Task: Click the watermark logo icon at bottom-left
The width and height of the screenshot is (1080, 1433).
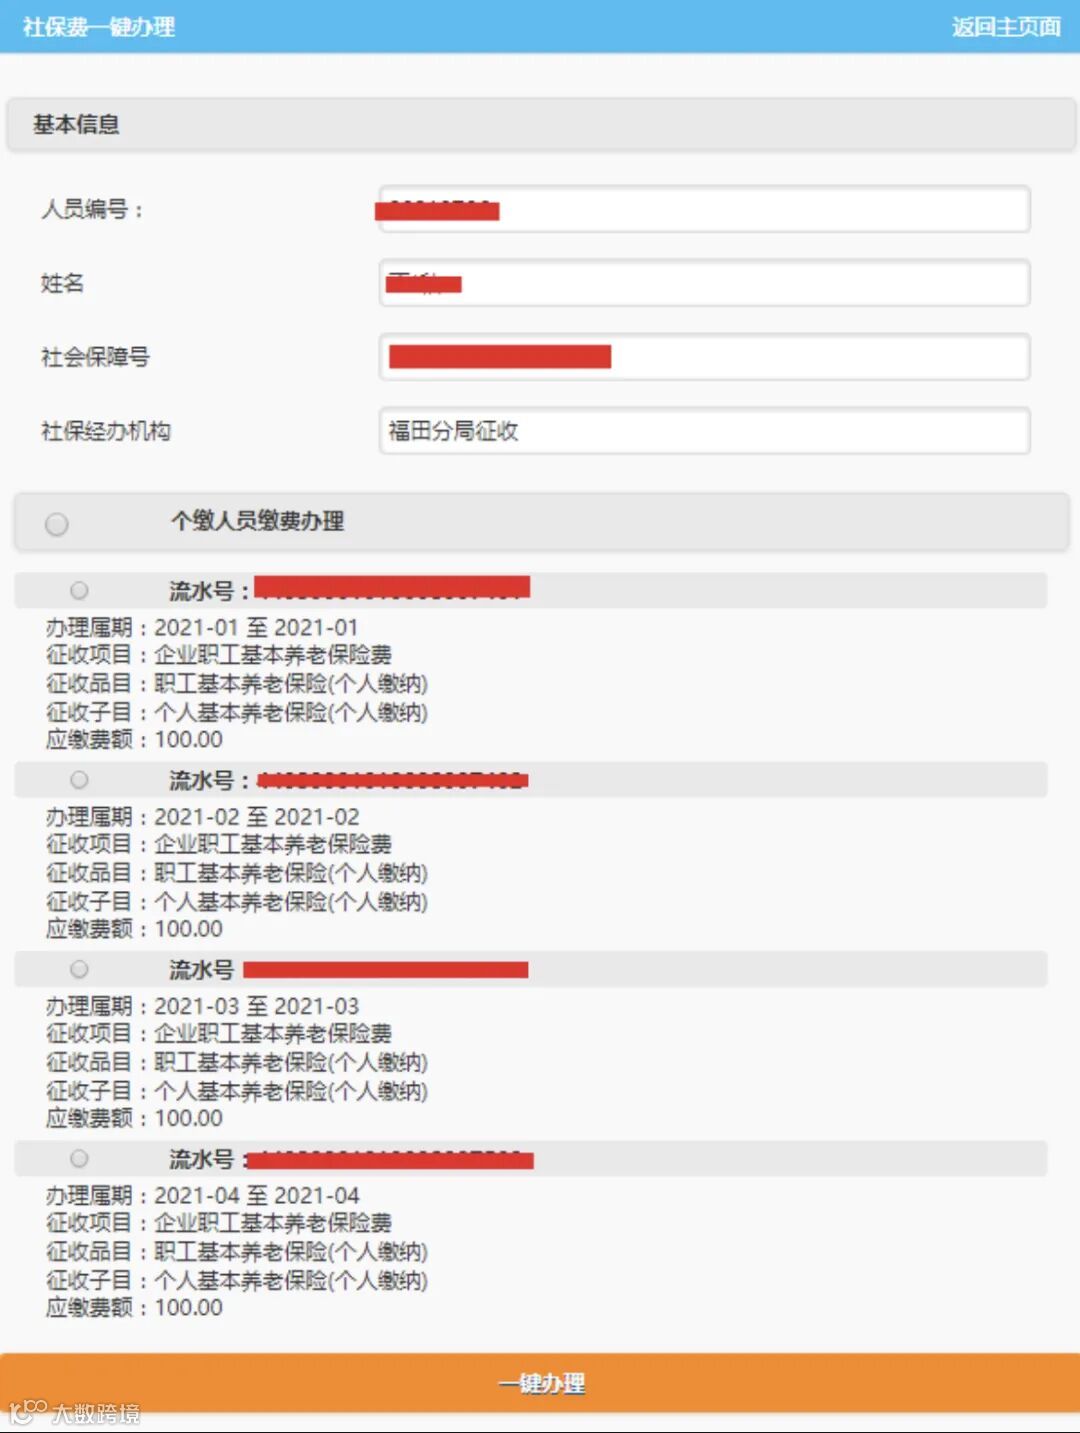Action: tap(26, 1411)
